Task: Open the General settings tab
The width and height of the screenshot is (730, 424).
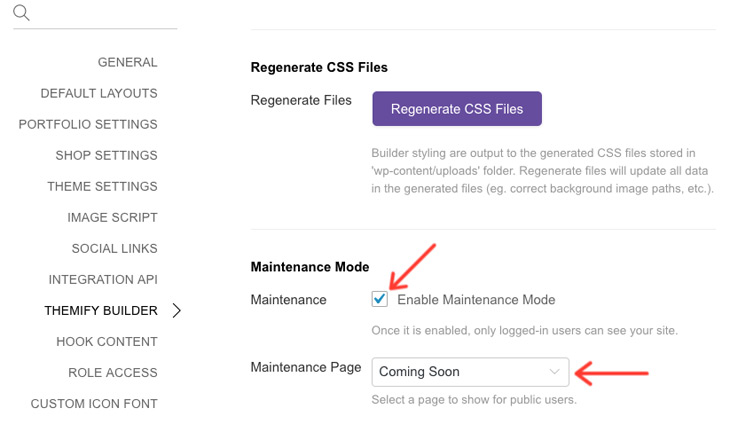Action: coord(128,62)
